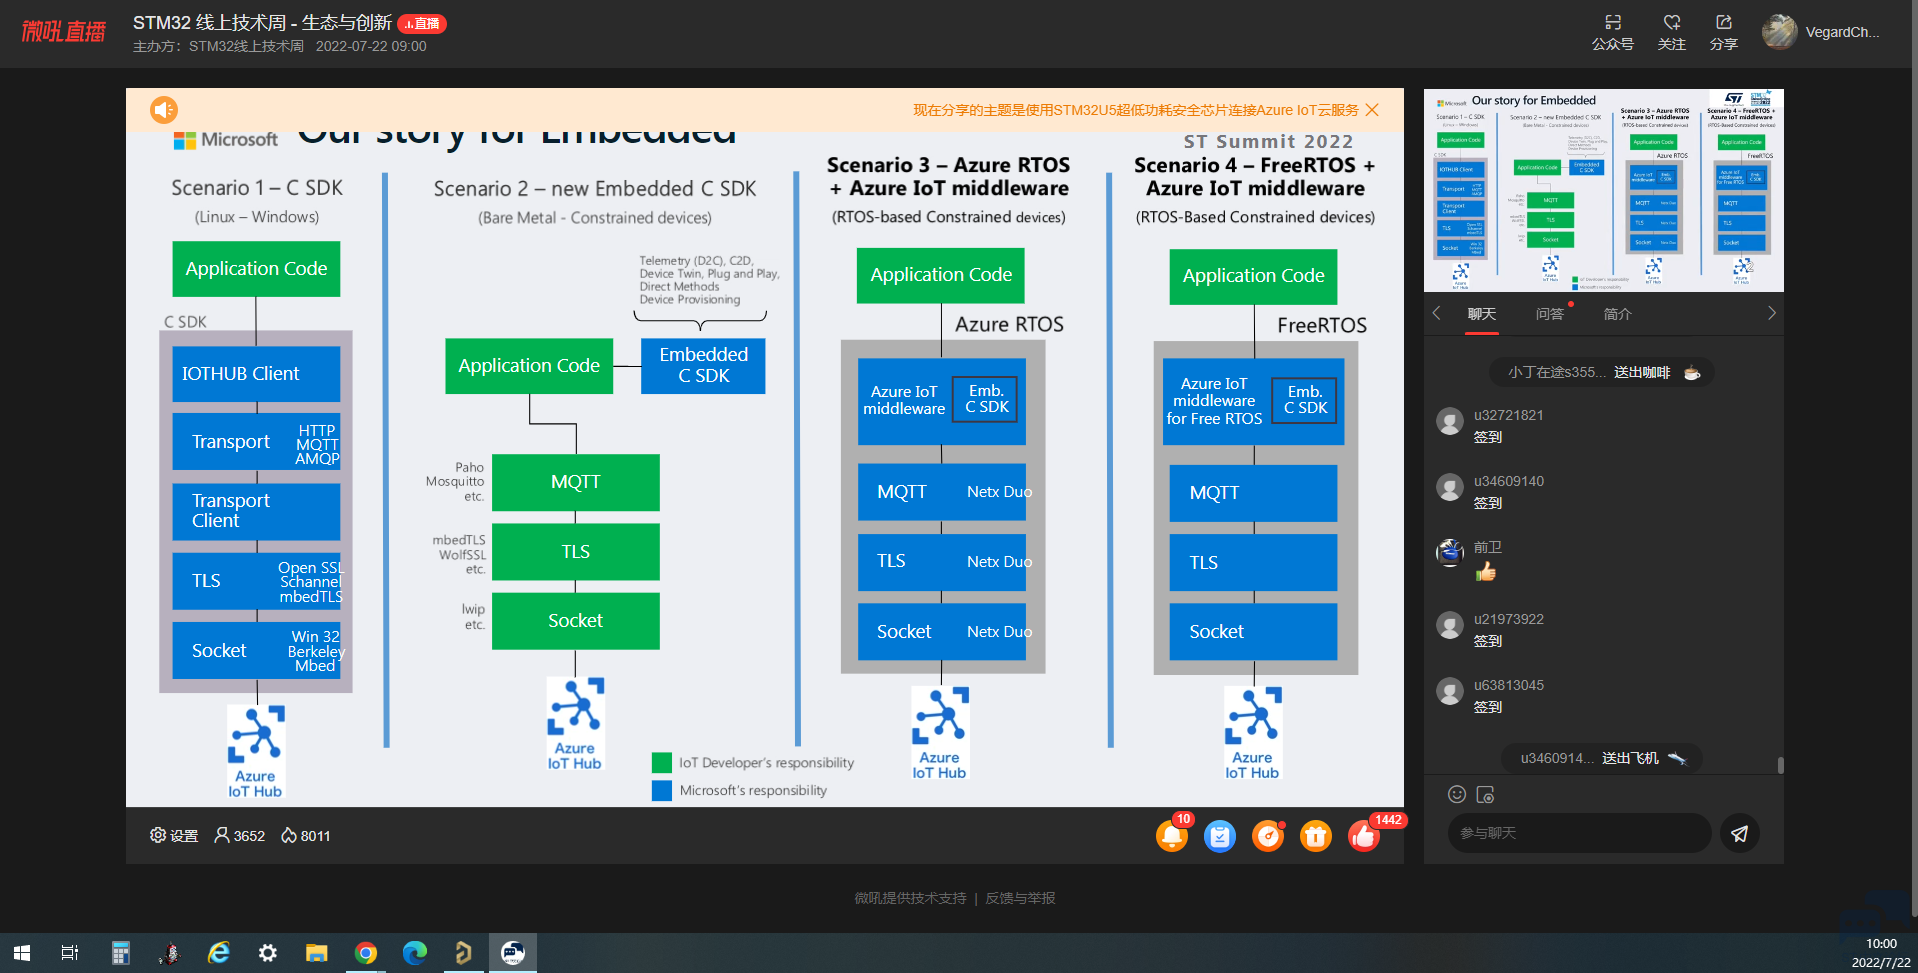Open the orange compass-style round icon
The width and height of the screenshot is (1918, 973).
tap(1268, 836)
